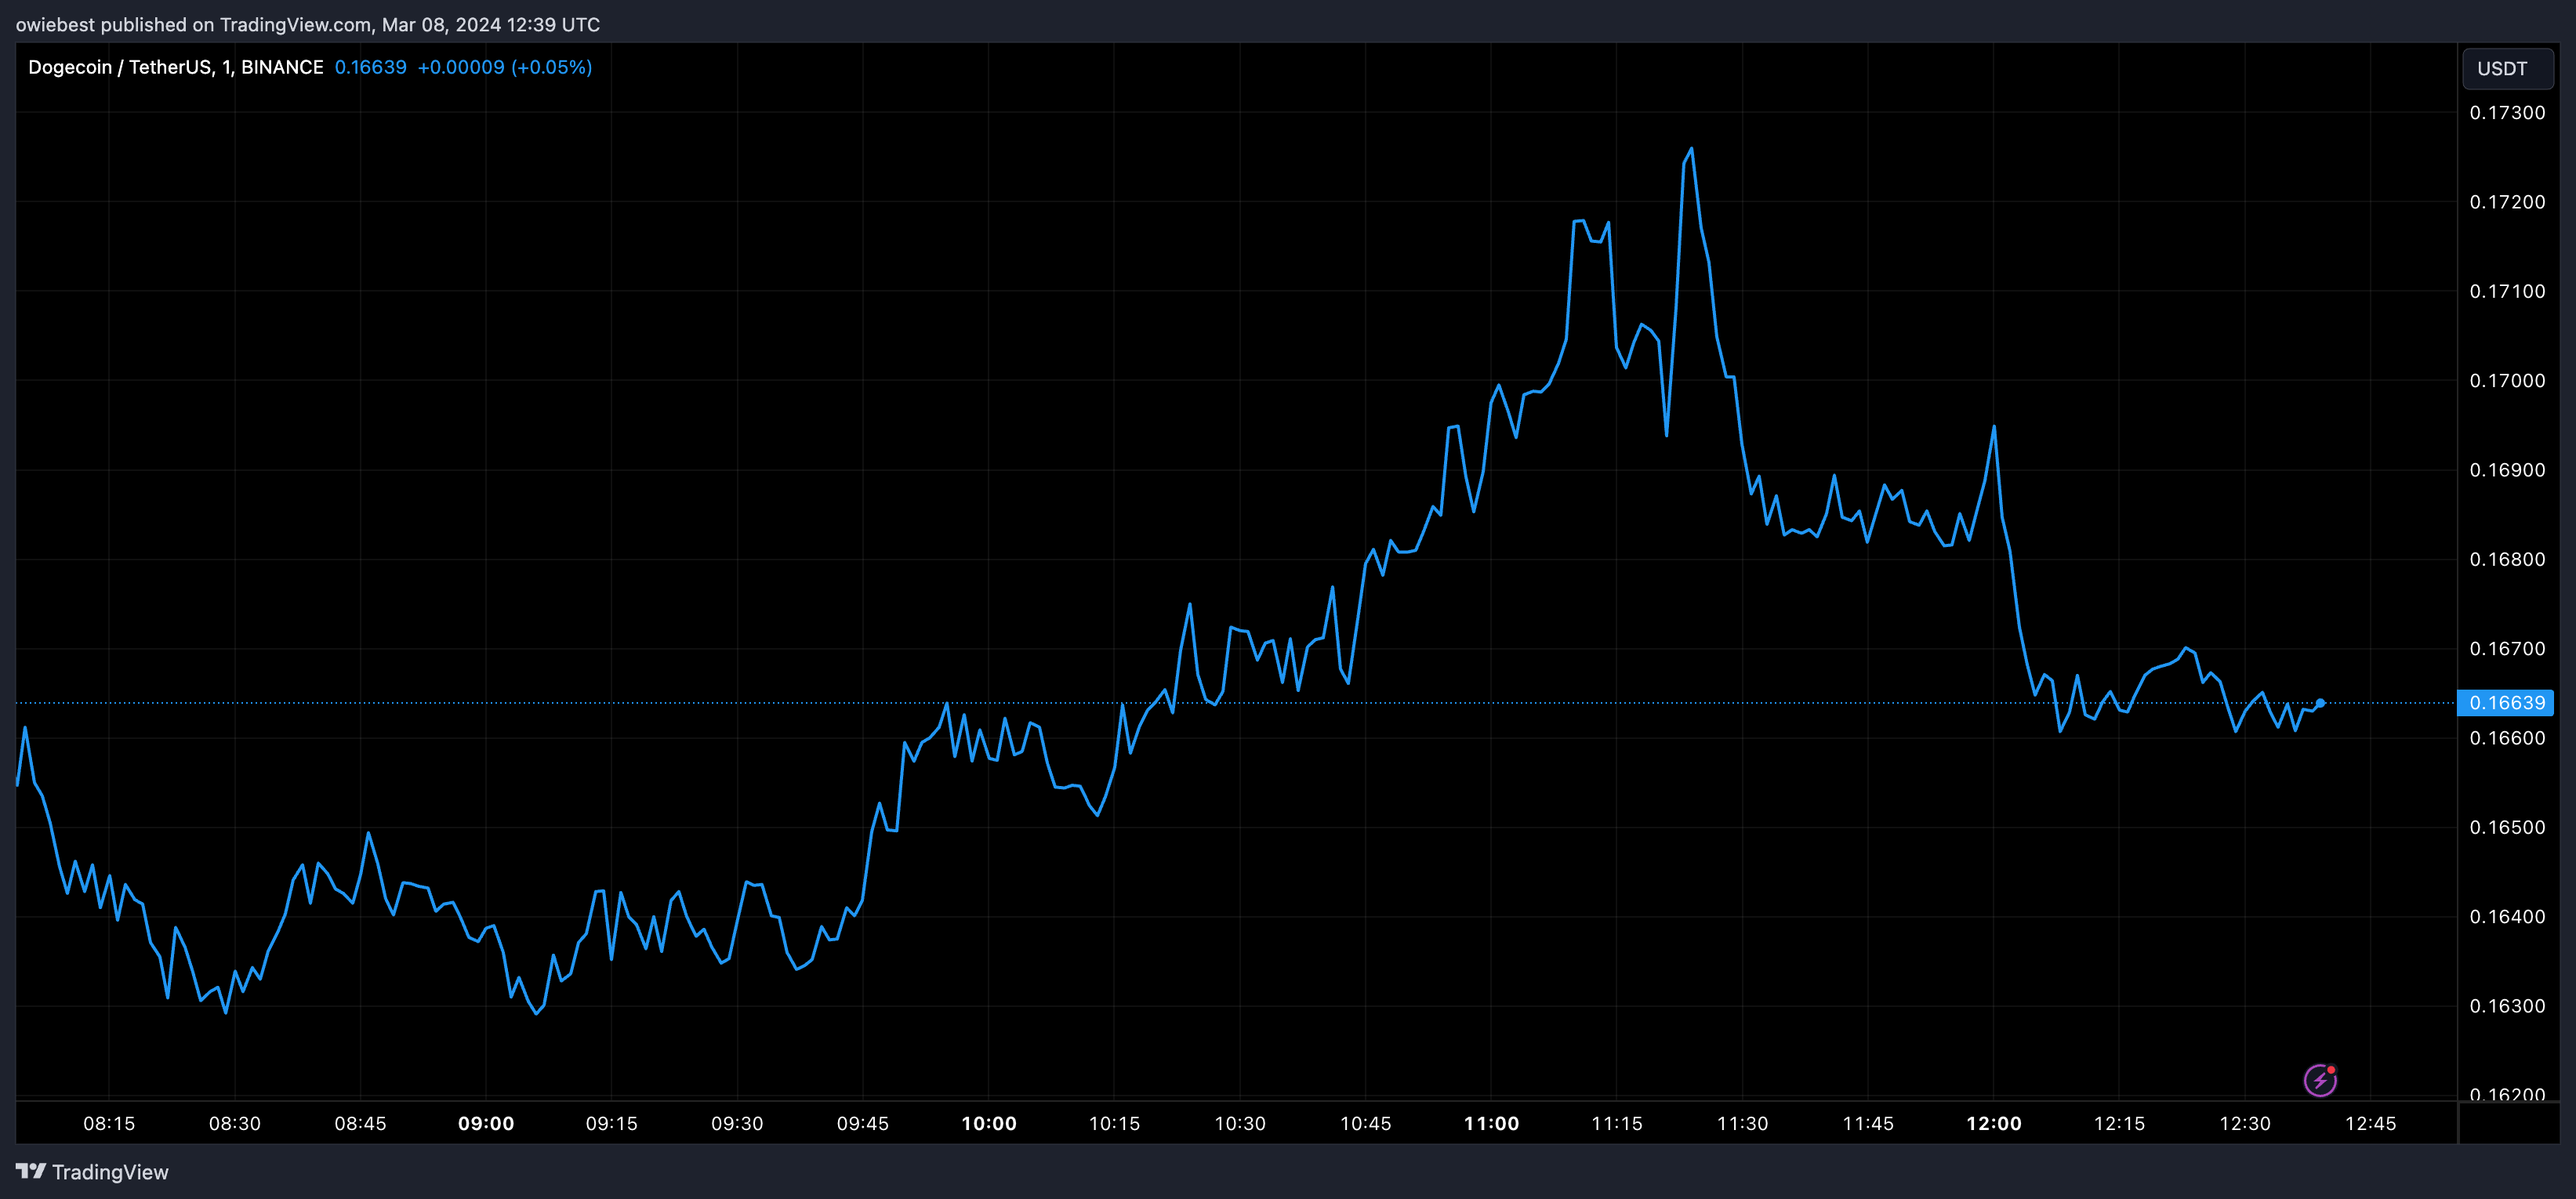Click the 08:15 time axis label
Screen dimensions: 2576x1199
(109, 1123)
